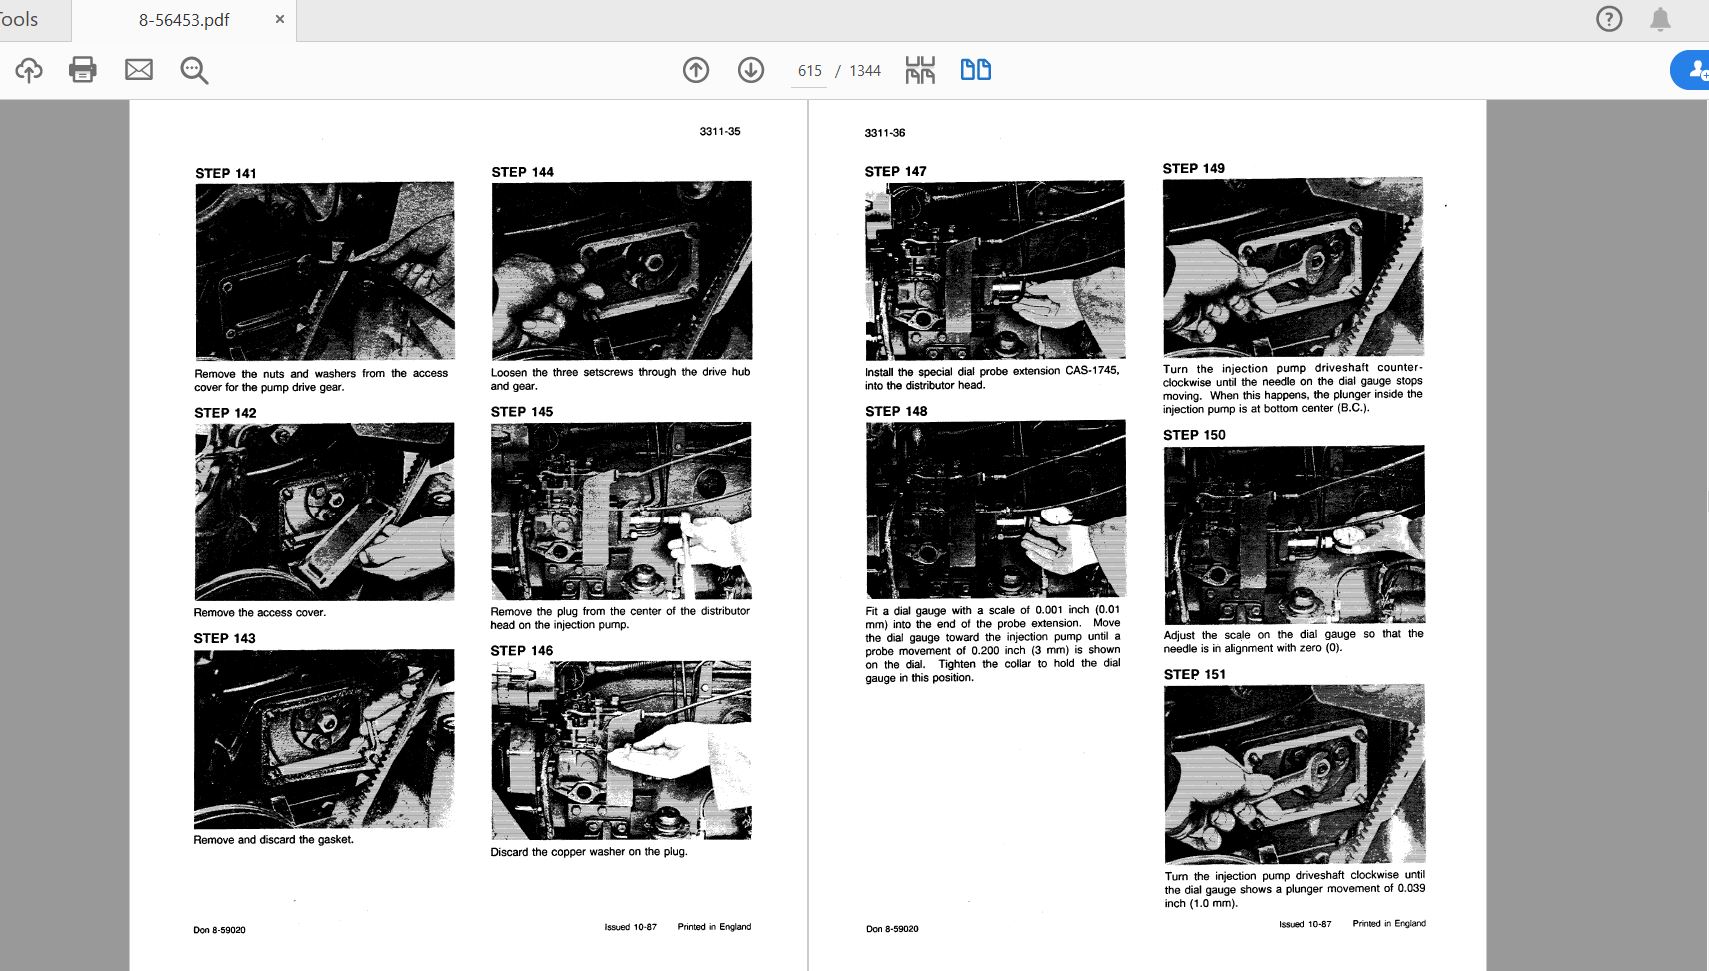Click the STEP 143 photo

pyautogui.click(x=324, y=738)
